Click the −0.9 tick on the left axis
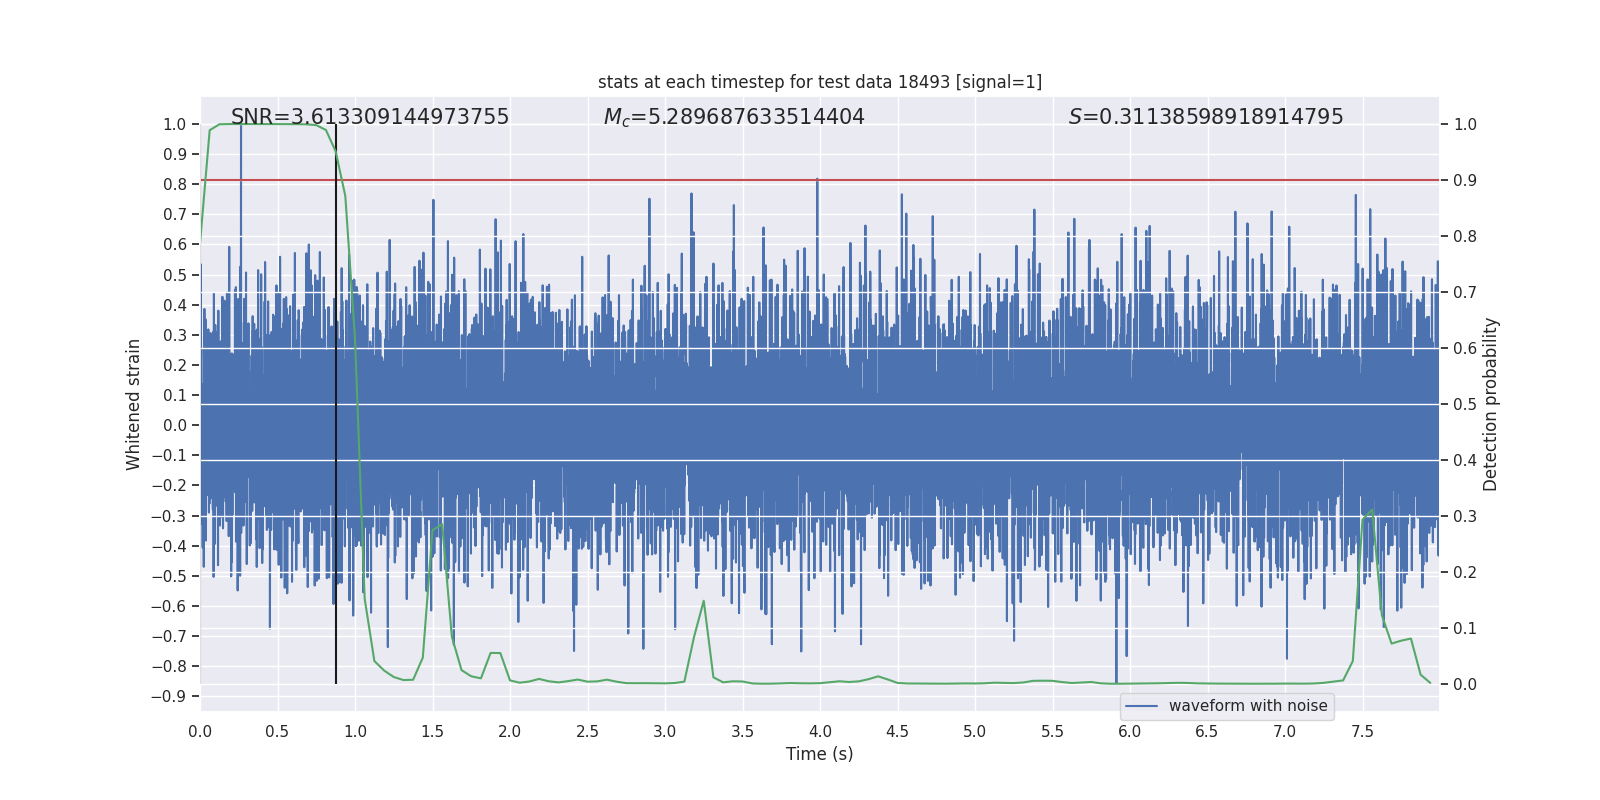The height and width of the screenshot is (800, 1600). pos(174,696)
